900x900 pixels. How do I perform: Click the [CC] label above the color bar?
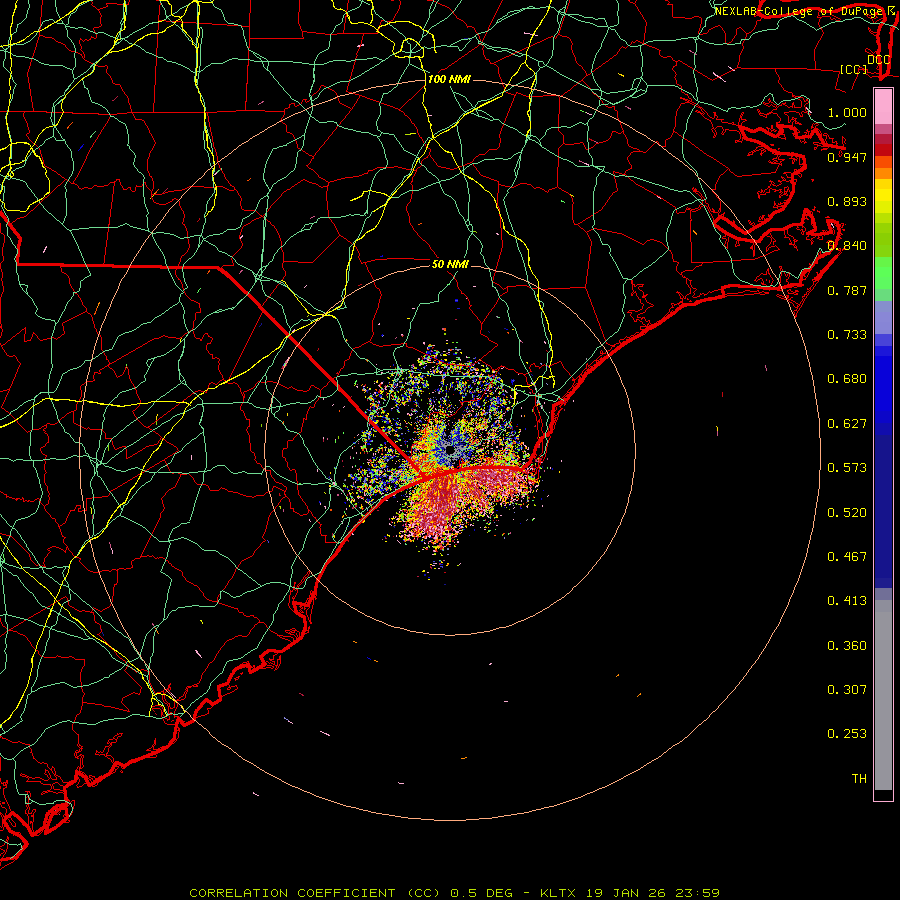pyautogui.click(x=854, y=69)
